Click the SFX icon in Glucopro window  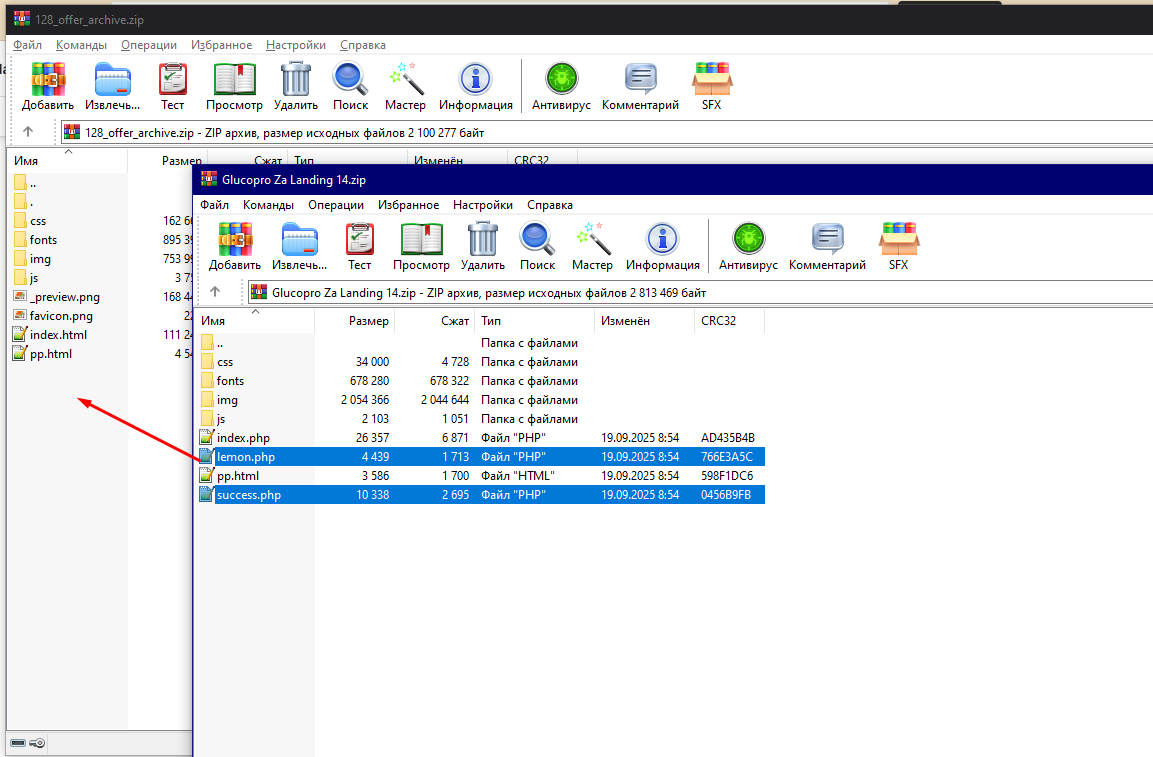pos(898,246)
